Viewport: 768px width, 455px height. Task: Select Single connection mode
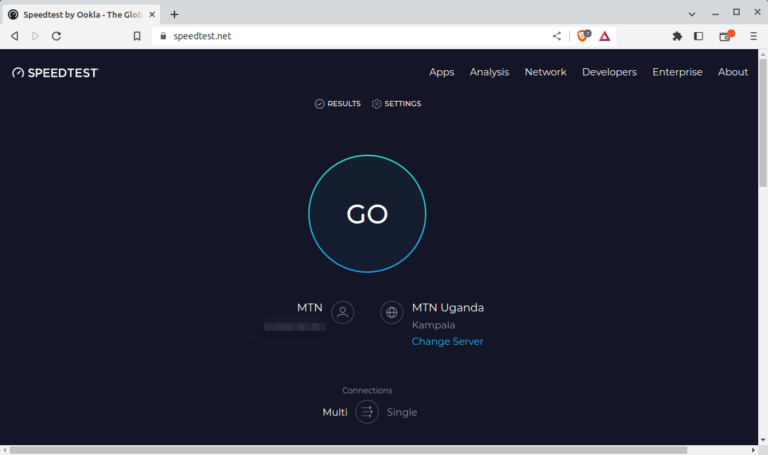(x=402, y=412)
